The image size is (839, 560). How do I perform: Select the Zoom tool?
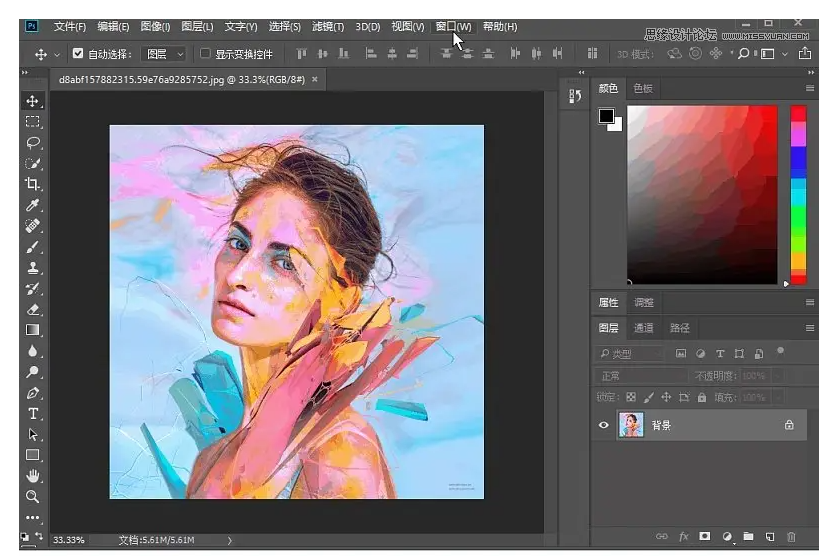tap(33, 496)
